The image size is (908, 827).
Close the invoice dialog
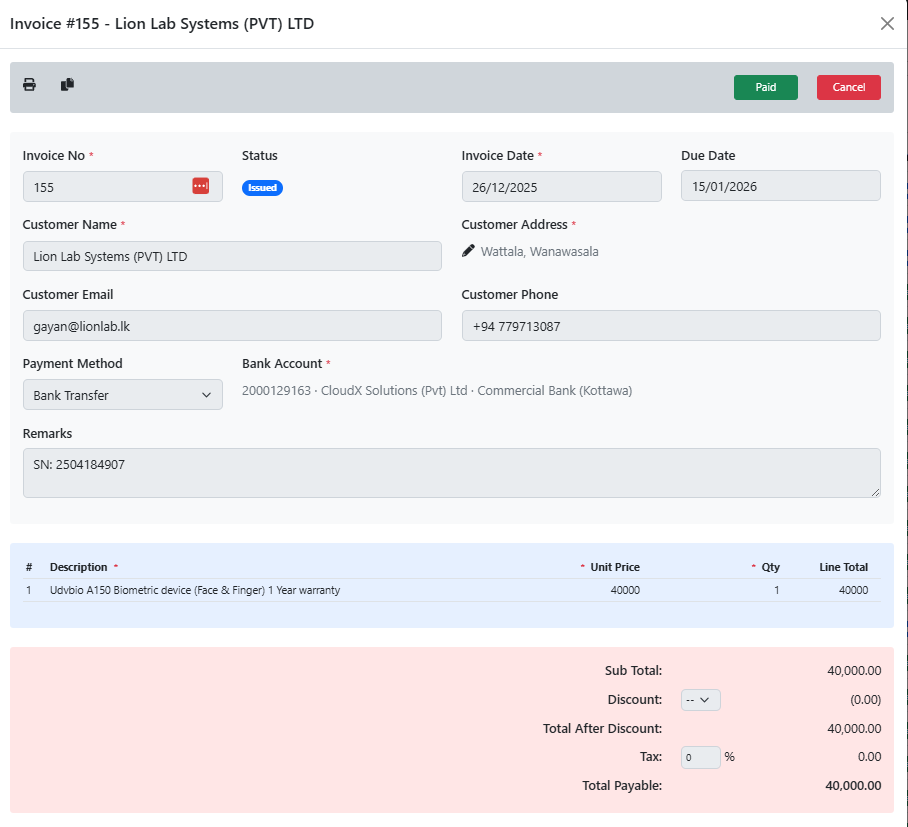point(887,23)
